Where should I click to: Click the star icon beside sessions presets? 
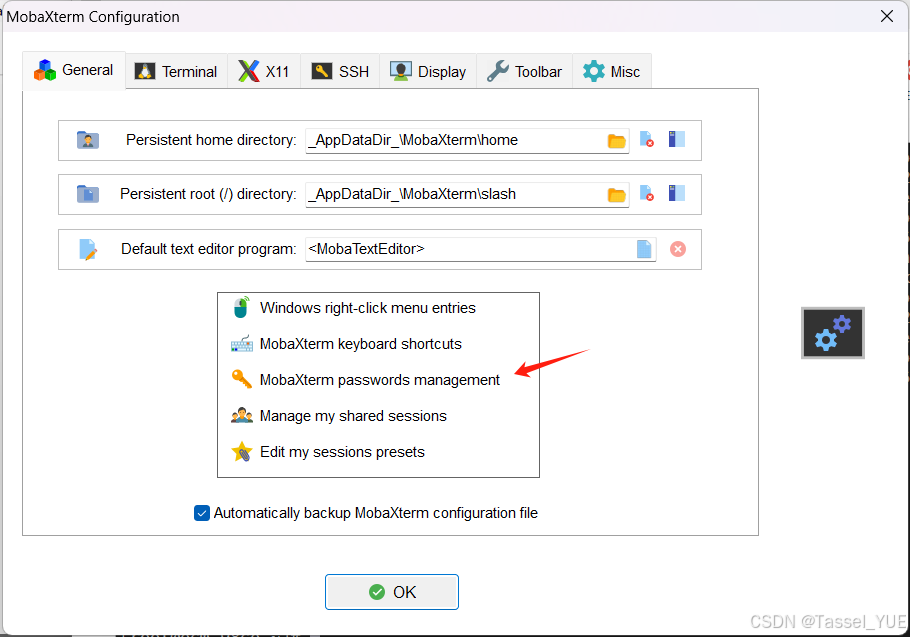tap(241, 451)
